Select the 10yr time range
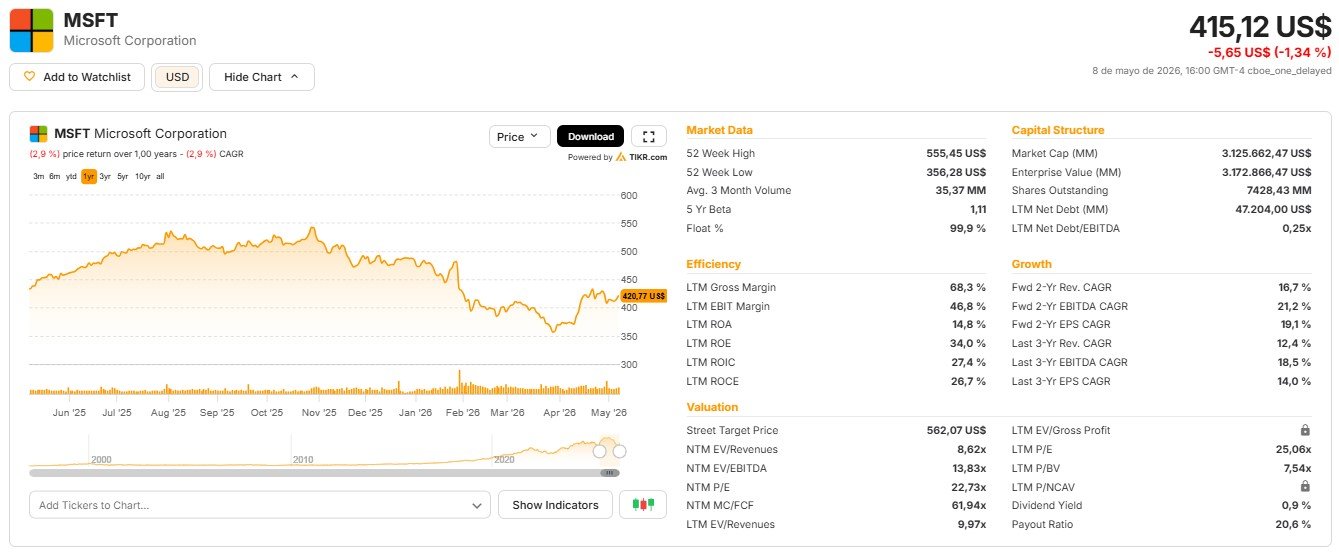 click(142, 176)
